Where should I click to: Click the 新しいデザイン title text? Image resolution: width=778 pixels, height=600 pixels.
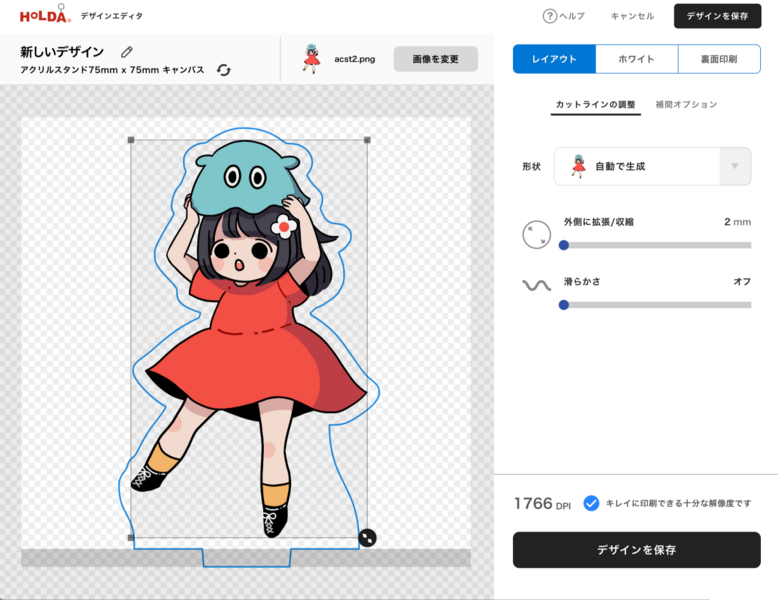coord(62,52)
